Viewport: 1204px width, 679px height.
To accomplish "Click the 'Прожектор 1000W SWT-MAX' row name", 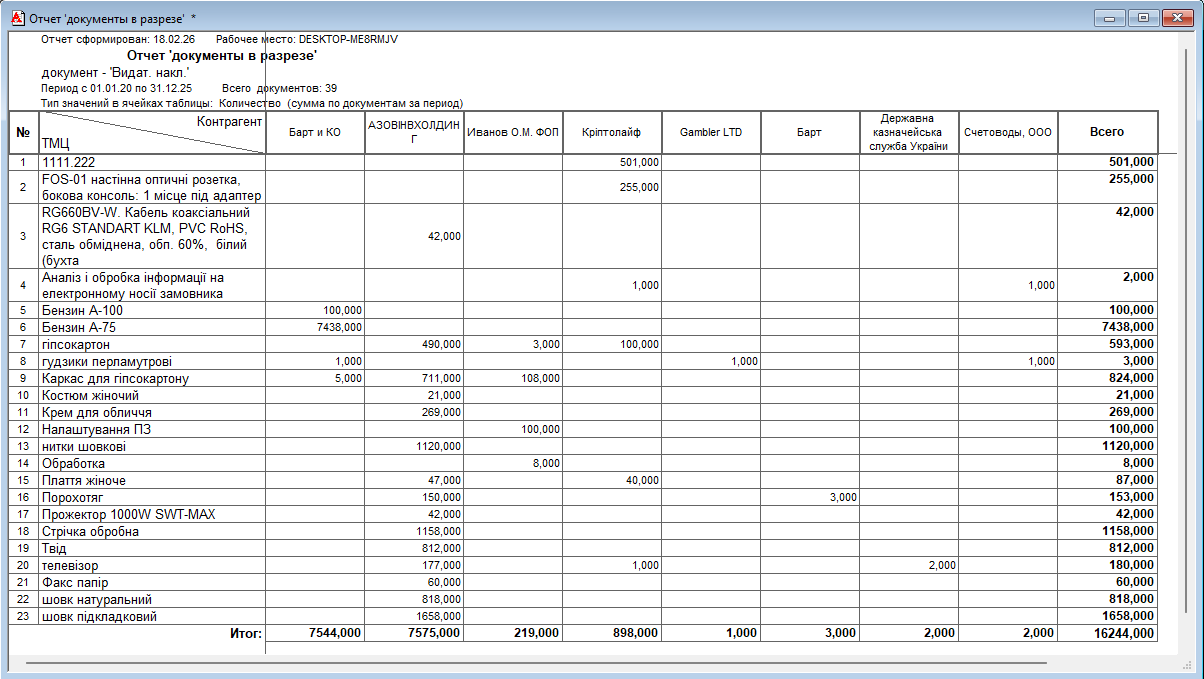I will (128, 514).
